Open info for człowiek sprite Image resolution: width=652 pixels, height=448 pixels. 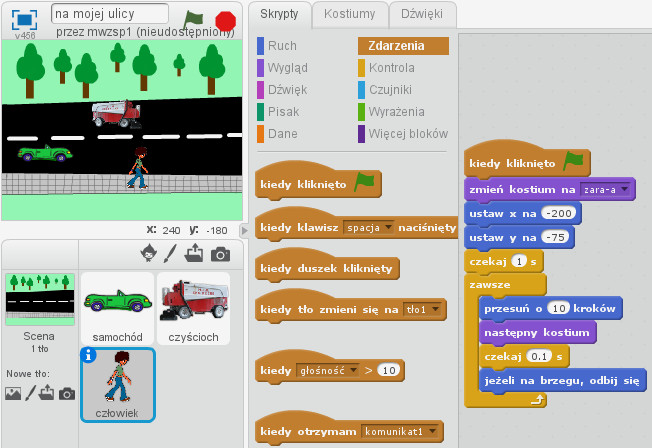pos(88,355)
